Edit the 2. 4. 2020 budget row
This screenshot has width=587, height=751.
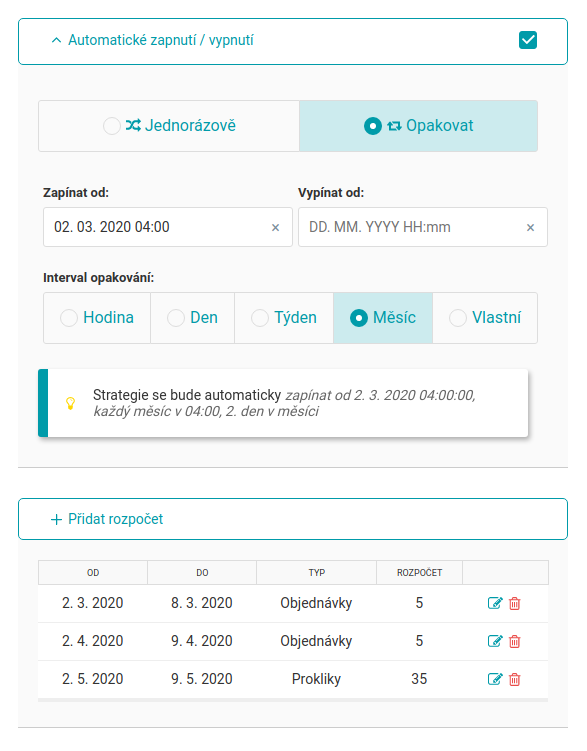[495, 641]
